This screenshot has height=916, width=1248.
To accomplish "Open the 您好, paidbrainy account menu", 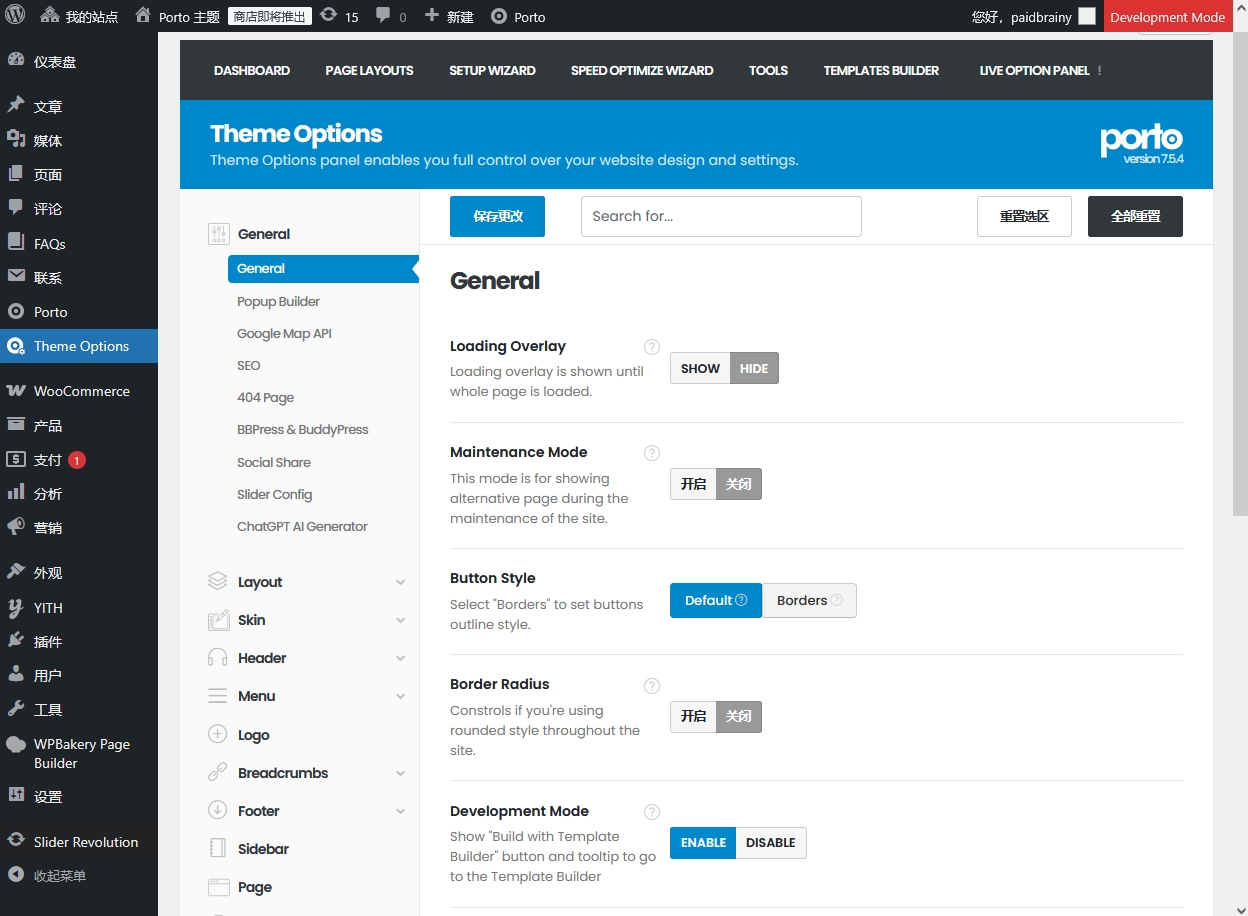I will [1033, 17].
